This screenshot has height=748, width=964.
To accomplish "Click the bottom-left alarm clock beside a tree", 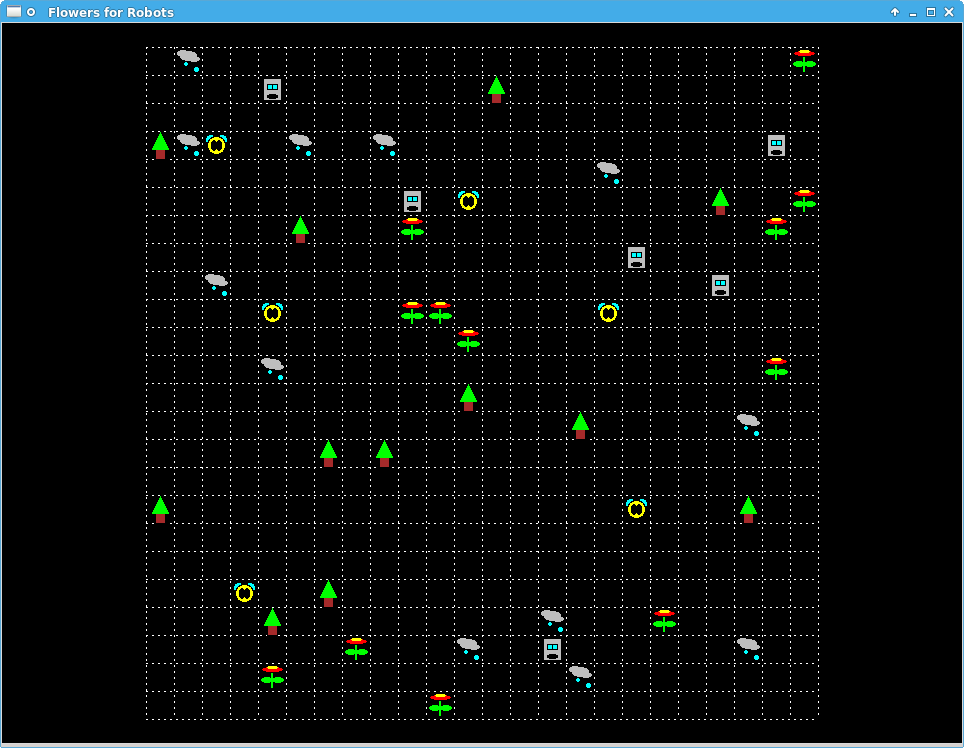I will tap(245, 592).
